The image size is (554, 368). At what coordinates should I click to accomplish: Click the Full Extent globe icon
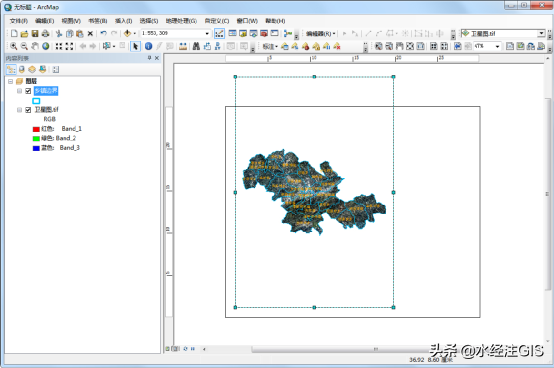(x=46, y=46)
